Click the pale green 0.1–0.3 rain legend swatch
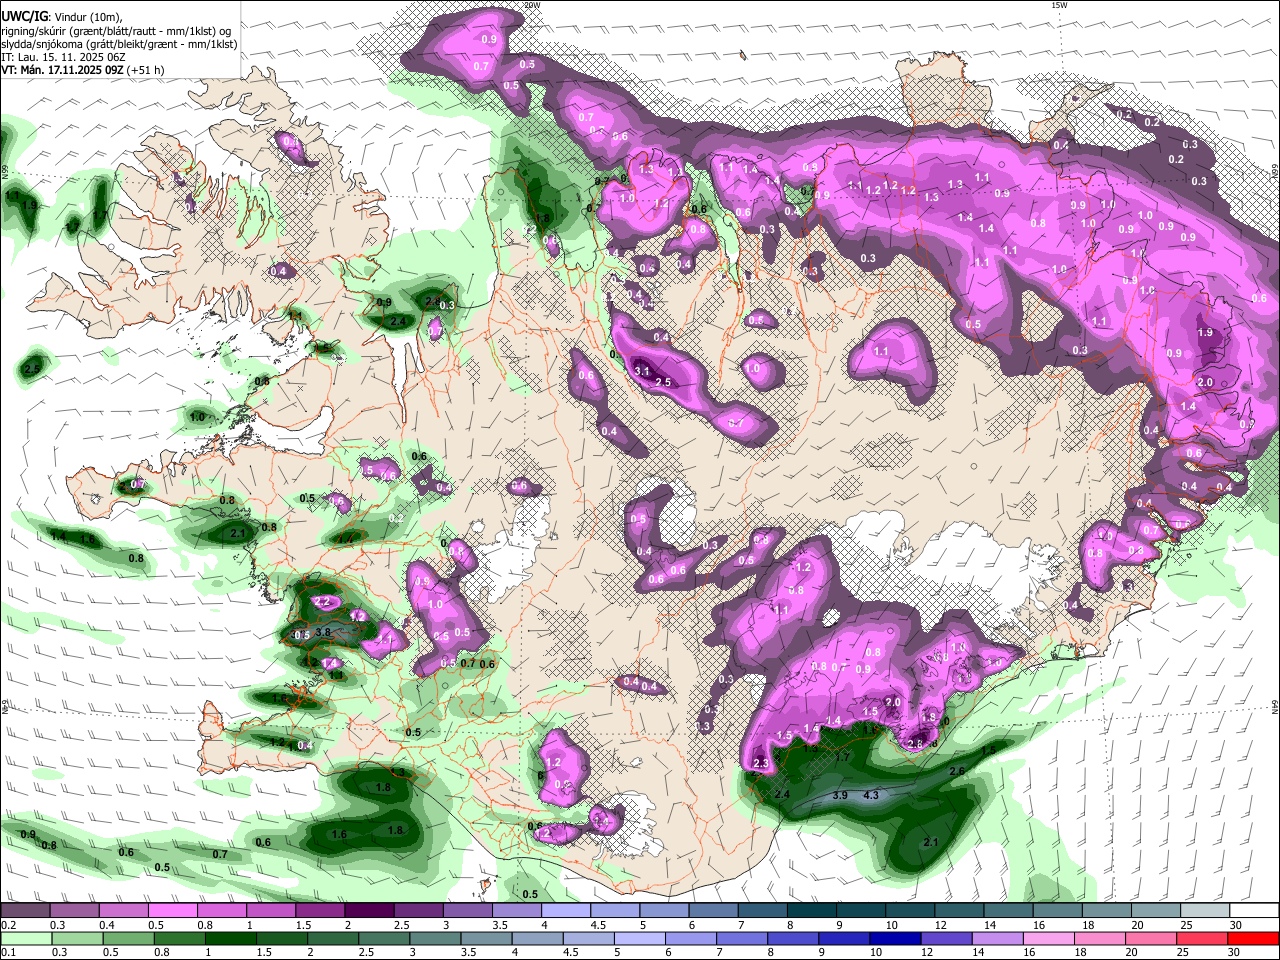Viewport: 1280px width, 960px height. pos(24,938)
